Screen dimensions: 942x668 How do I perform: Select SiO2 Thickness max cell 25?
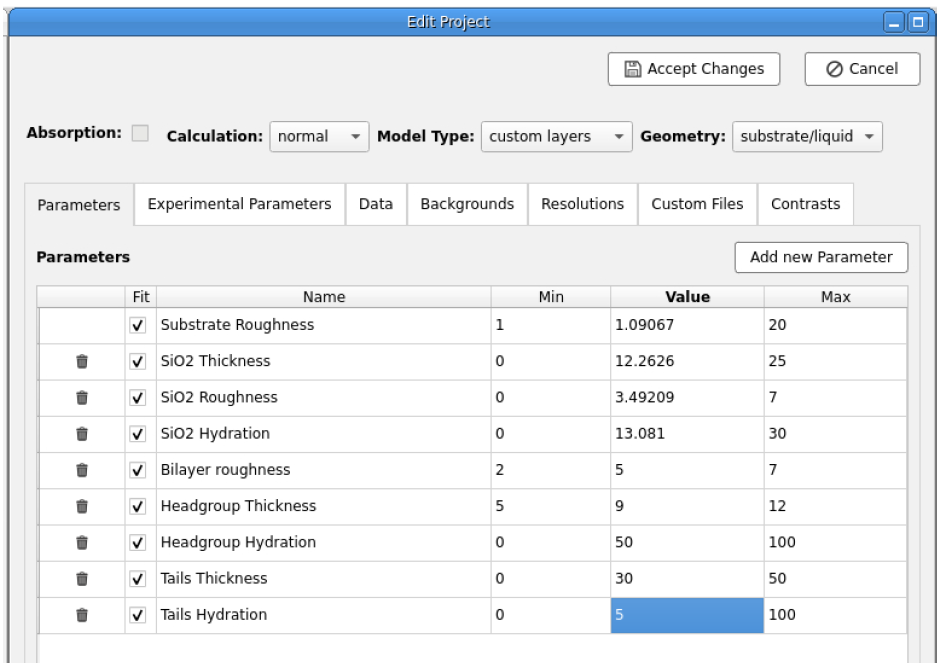click(x=836, y=362)
